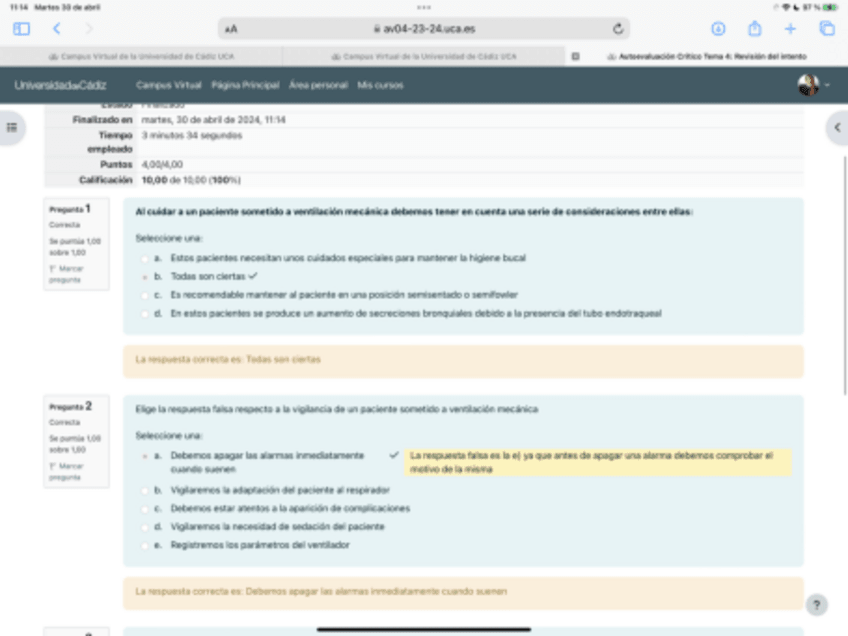Select option d about secreciones bronquiales
Viewport: 848px width, 636px height.
pyautogui.click(x=144, y=314)
